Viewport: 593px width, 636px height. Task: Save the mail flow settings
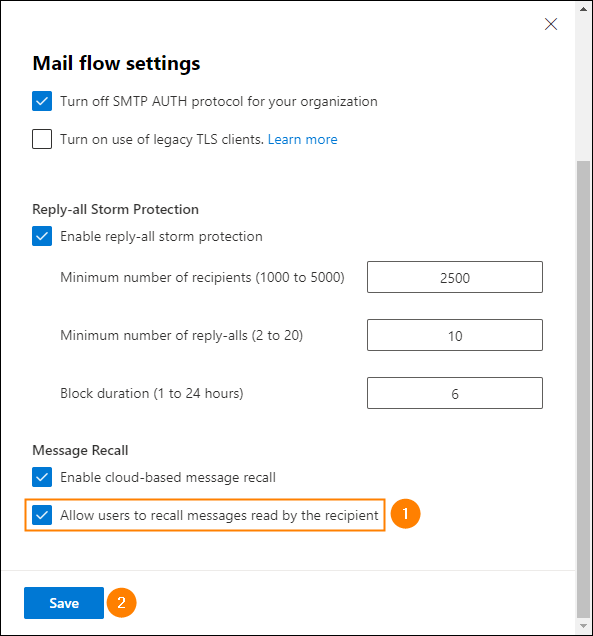tap(64, 603)
